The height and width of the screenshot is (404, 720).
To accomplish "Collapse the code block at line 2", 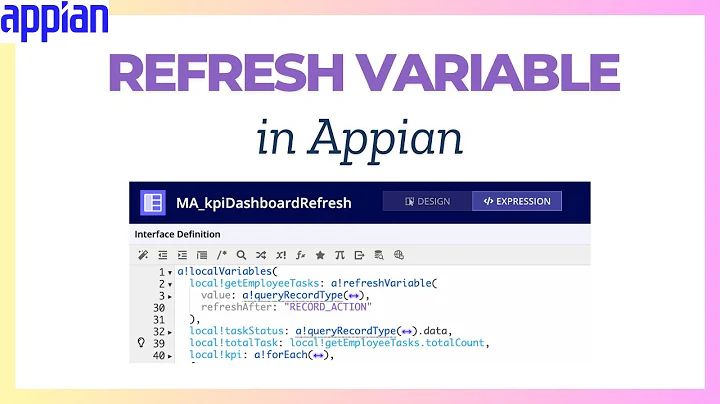I will (170, 285).
